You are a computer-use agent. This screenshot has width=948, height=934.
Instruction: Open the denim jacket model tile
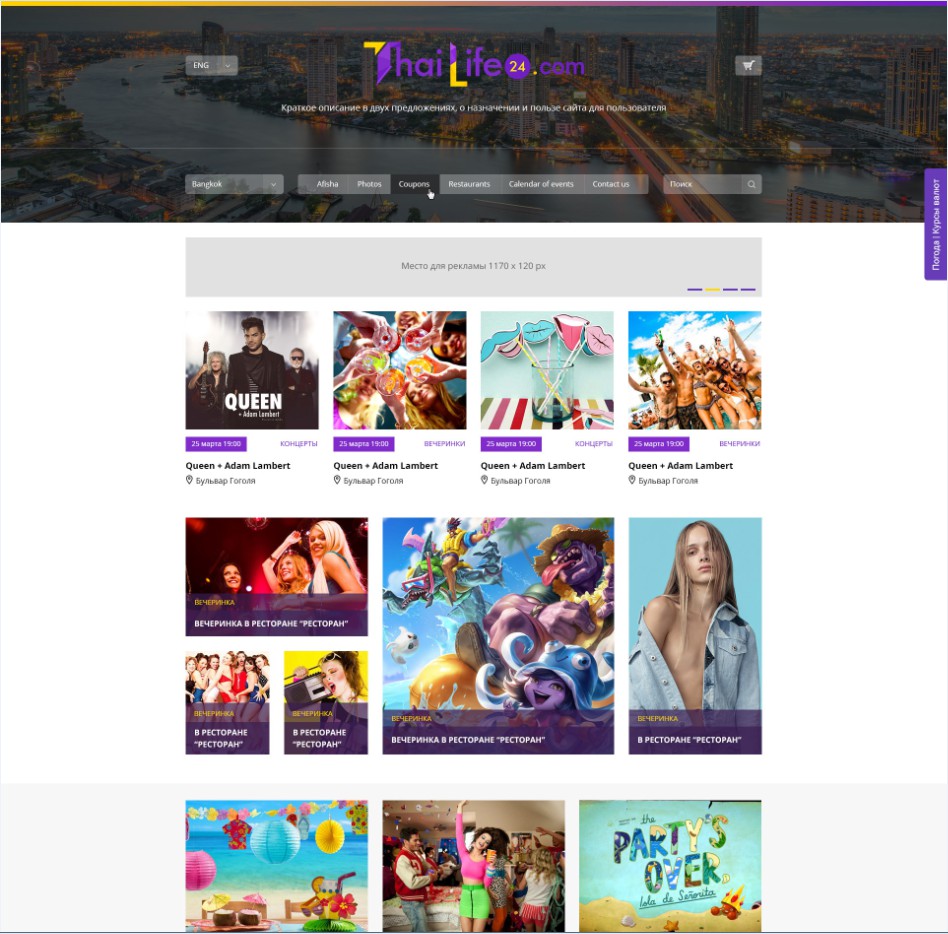695,635
